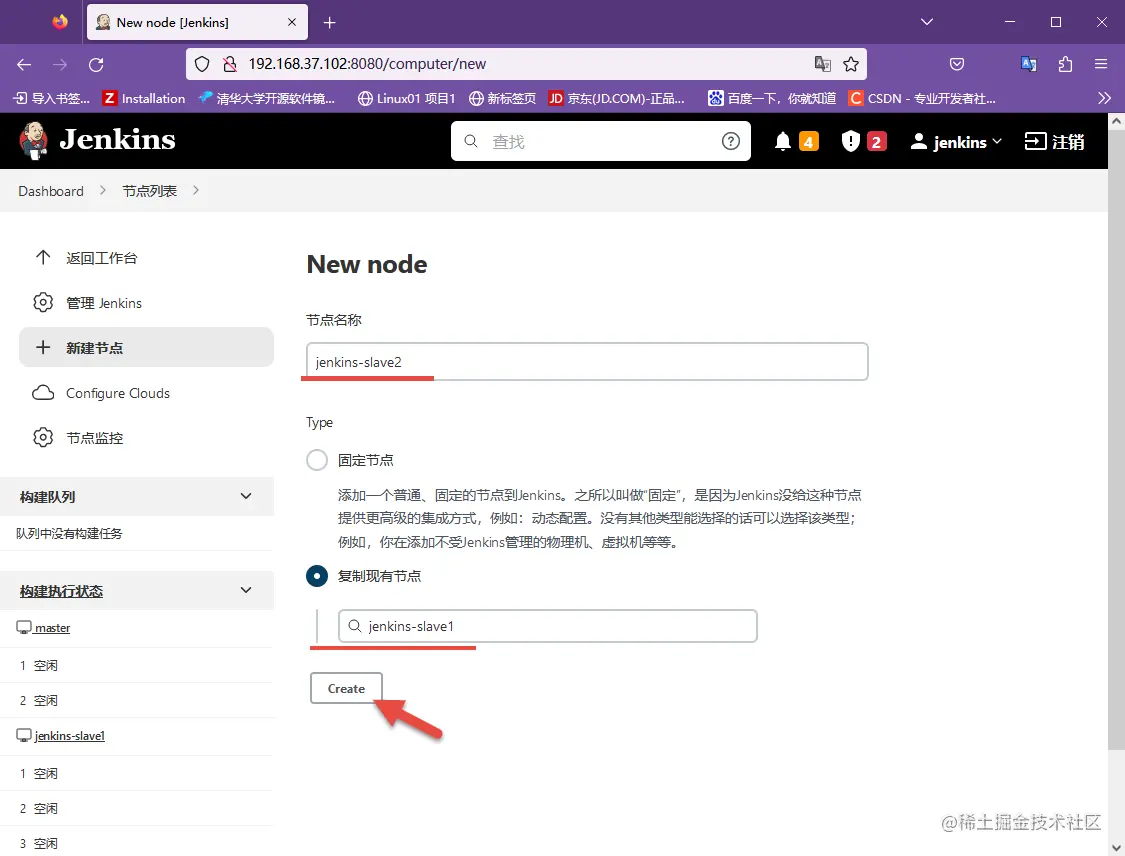The height and width of the screenshot is (856, 1125).
Task: Open the notifications bell icon
Action: tap(783, 141)
